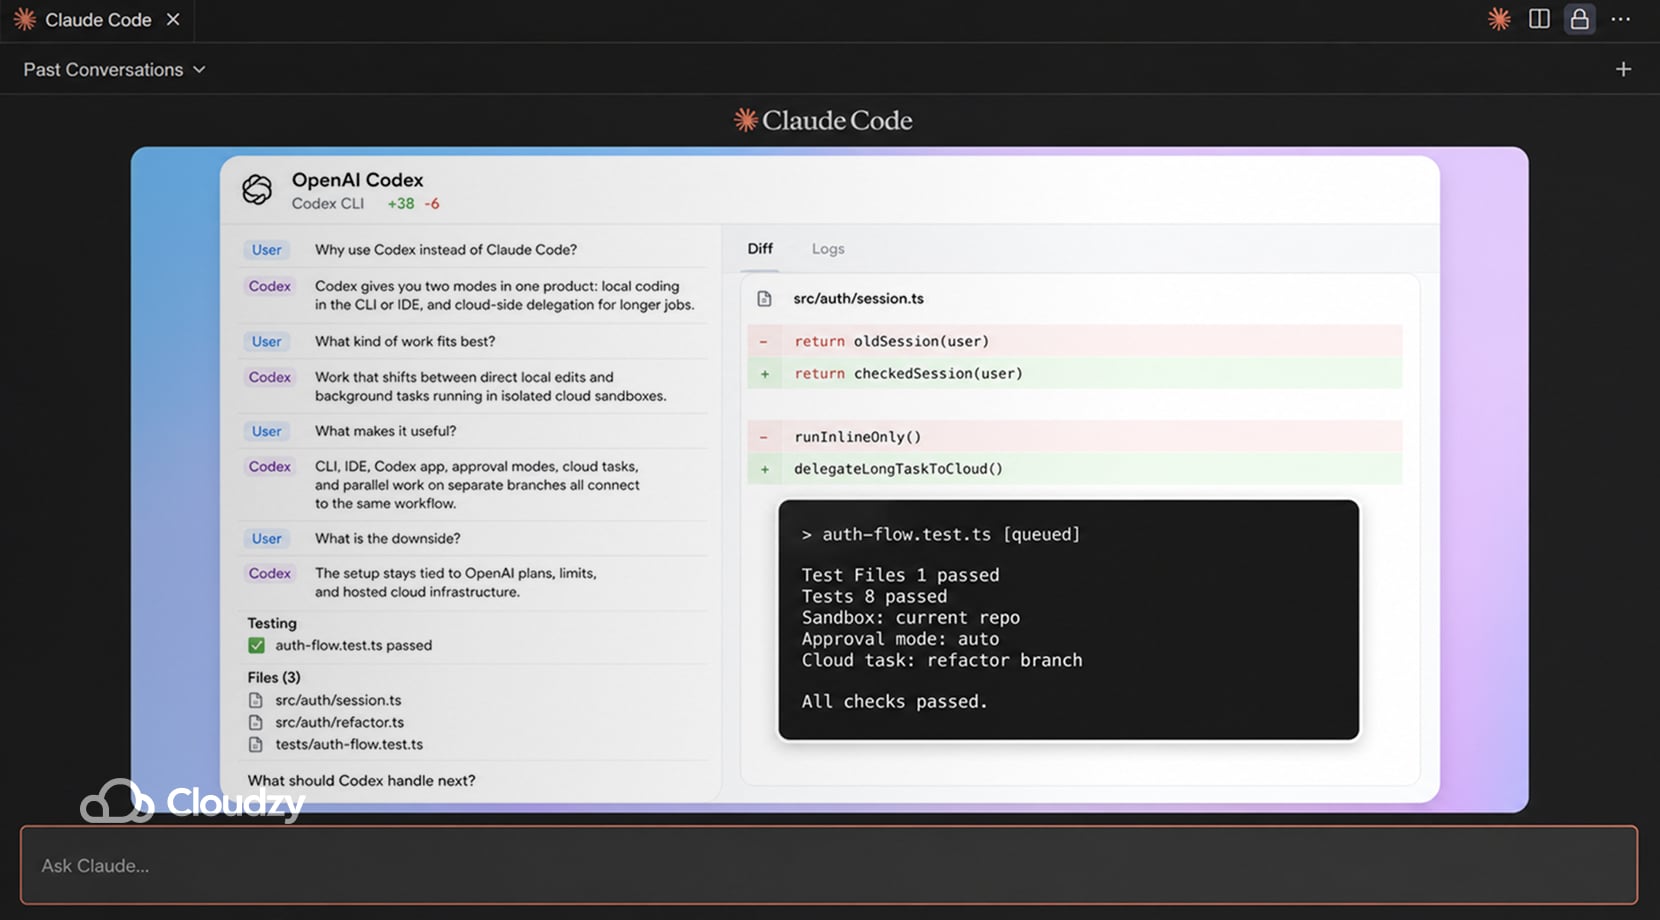The image size is (1660, 920).
Task: Click the OpenAI Codex logo icon
Action: [258, 189]
